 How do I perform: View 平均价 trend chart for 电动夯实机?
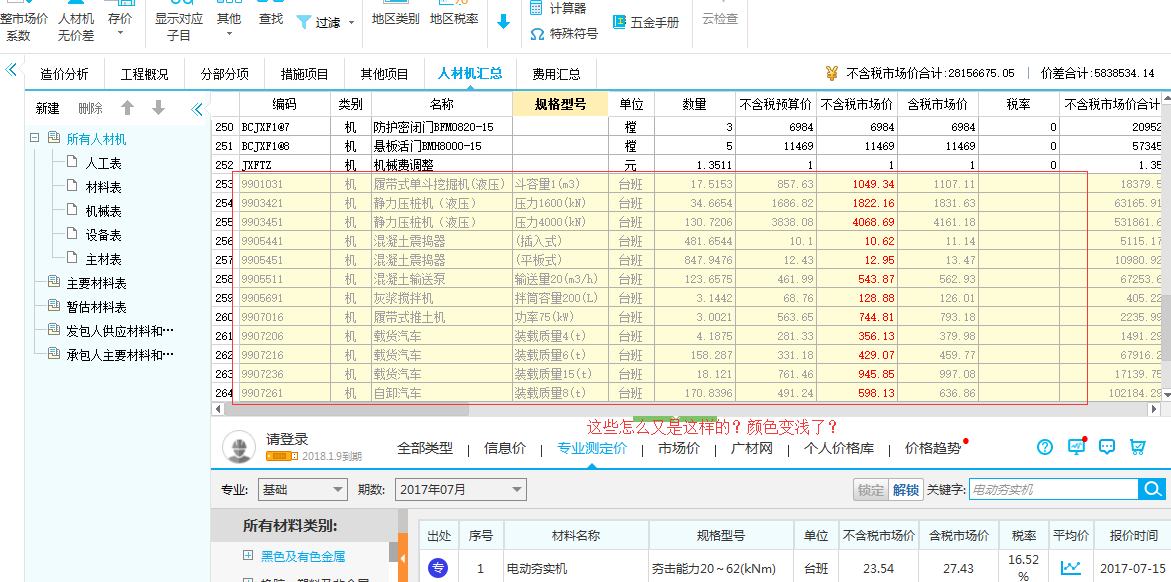pyautogui.click(x=1071, y=569)
